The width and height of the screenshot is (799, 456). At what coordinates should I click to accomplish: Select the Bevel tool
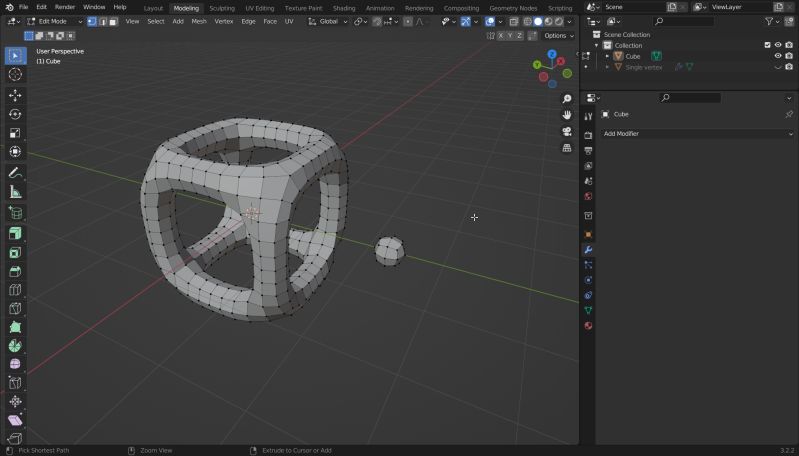point(15,272)
